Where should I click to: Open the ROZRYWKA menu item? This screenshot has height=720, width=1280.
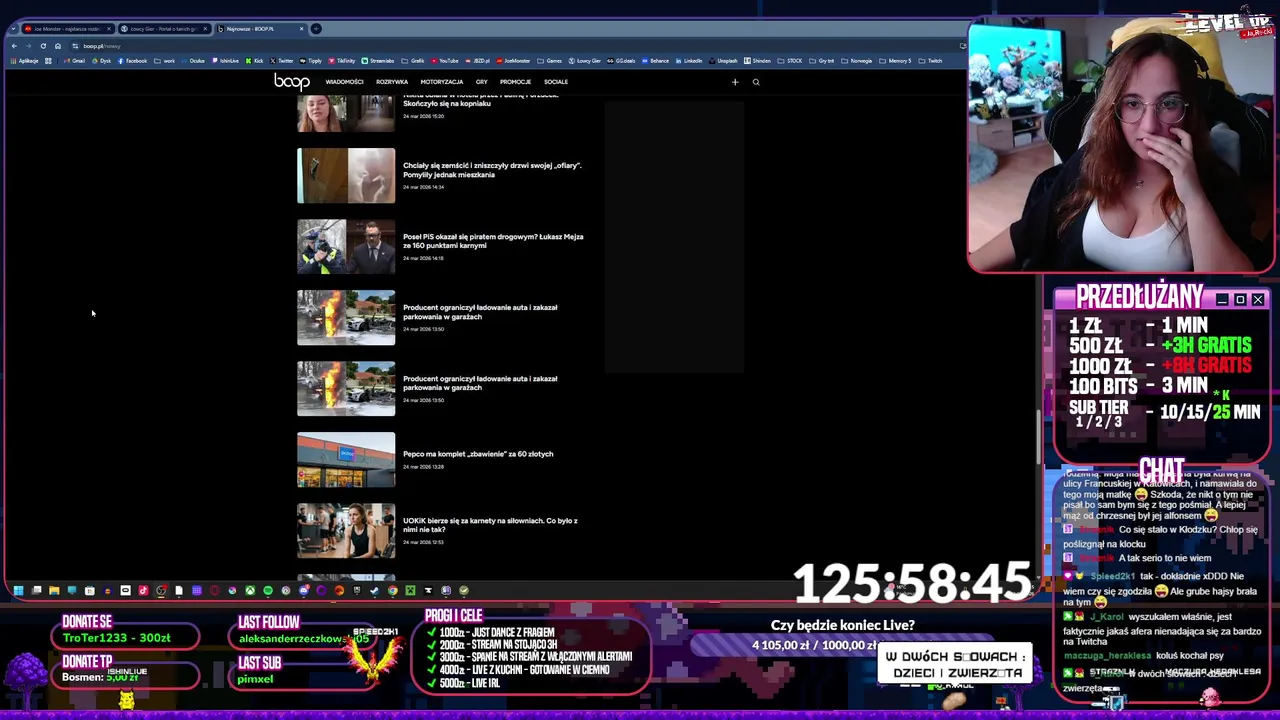392,82
